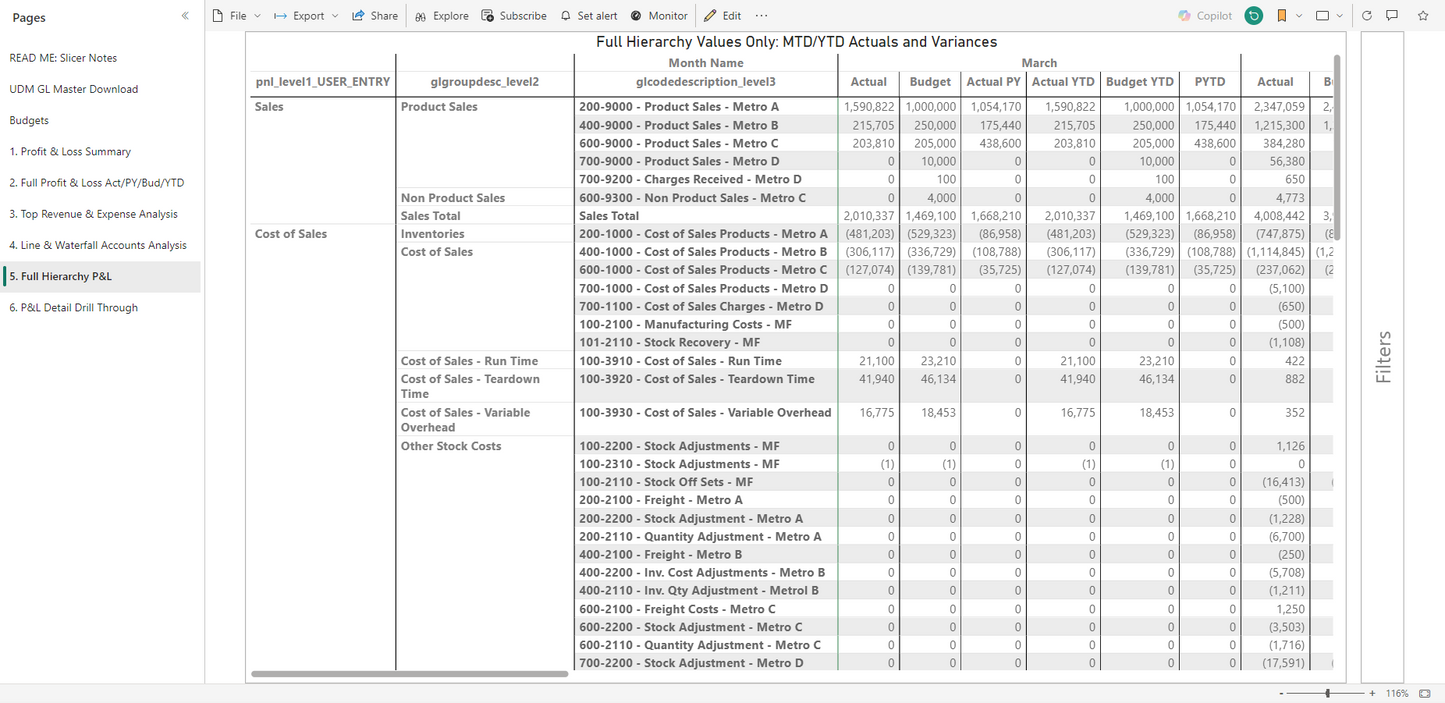Open the comments speech bubble icon
1445x703 pixels.
(x=1392, y=16)
